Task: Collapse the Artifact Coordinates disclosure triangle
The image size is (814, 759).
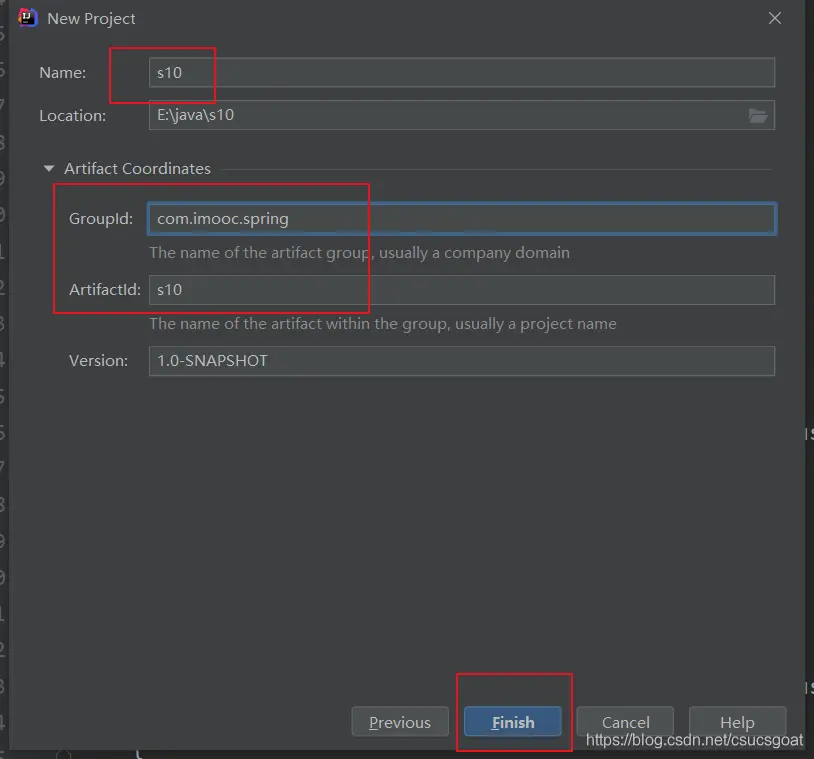Action: (x=49, y=169)
